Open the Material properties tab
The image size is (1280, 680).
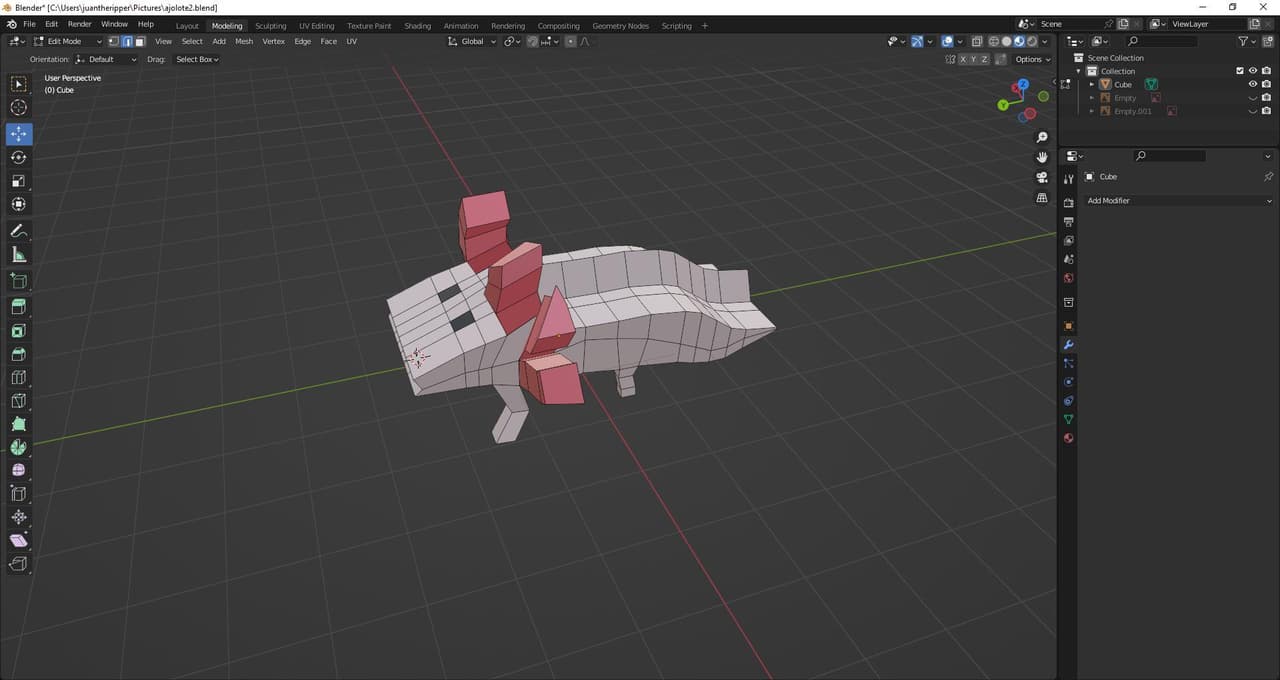[1068, 438]
